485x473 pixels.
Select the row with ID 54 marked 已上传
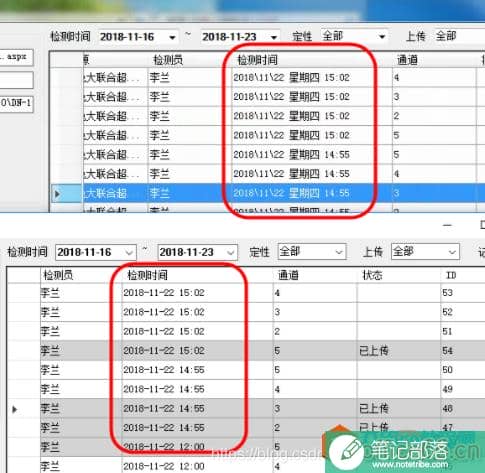tap(246, 351)
